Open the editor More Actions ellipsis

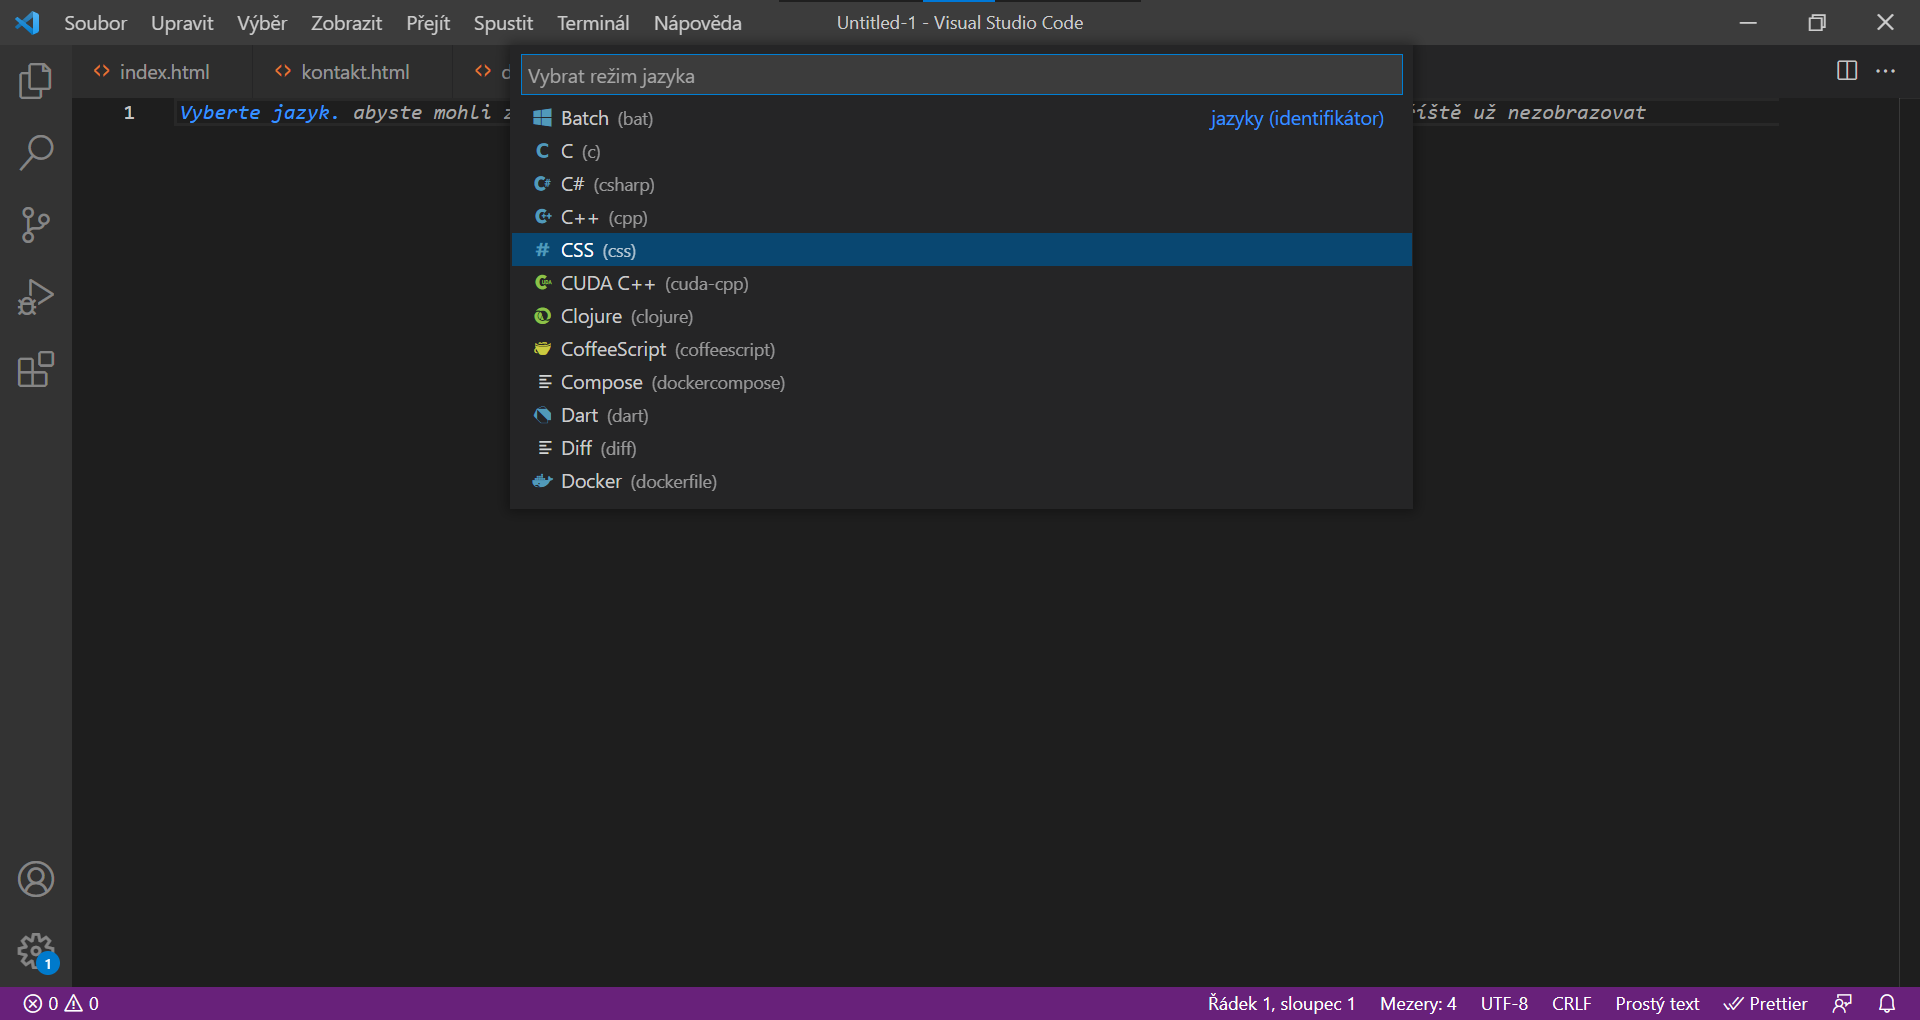point(1885,71)
